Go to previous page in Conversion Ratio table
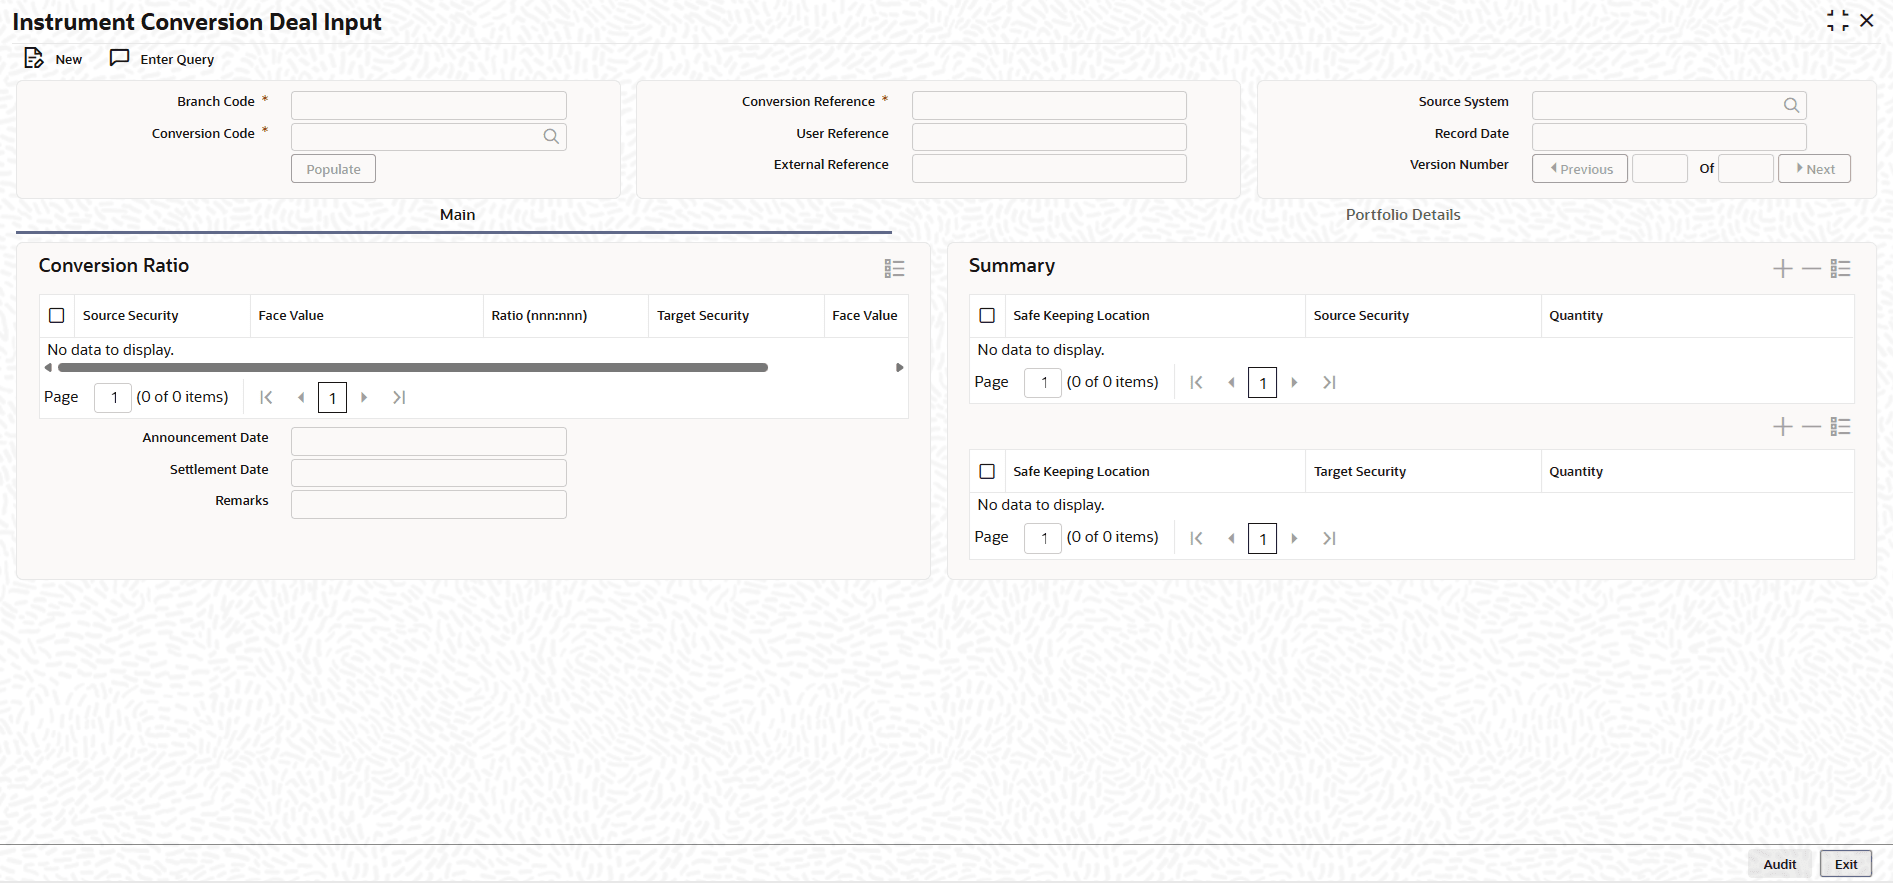Image resolution: width=1893 pixels, height=886 pixels. [300, 398]
